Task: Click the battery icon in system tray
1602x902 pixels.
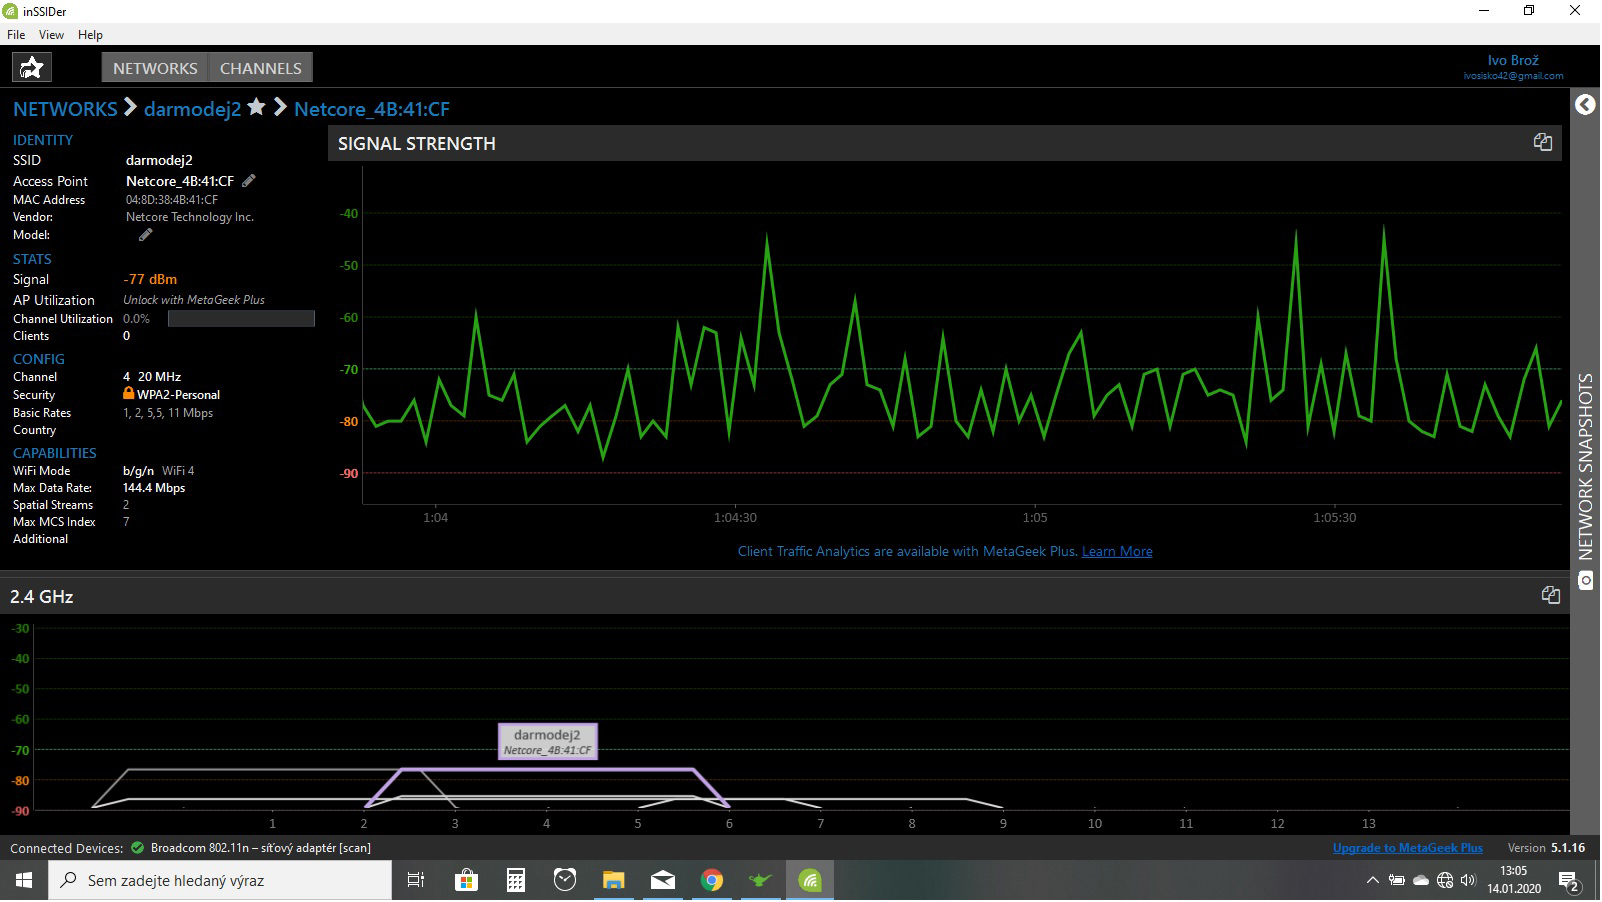Action: pyautogui.click(x=1397, y=881)
